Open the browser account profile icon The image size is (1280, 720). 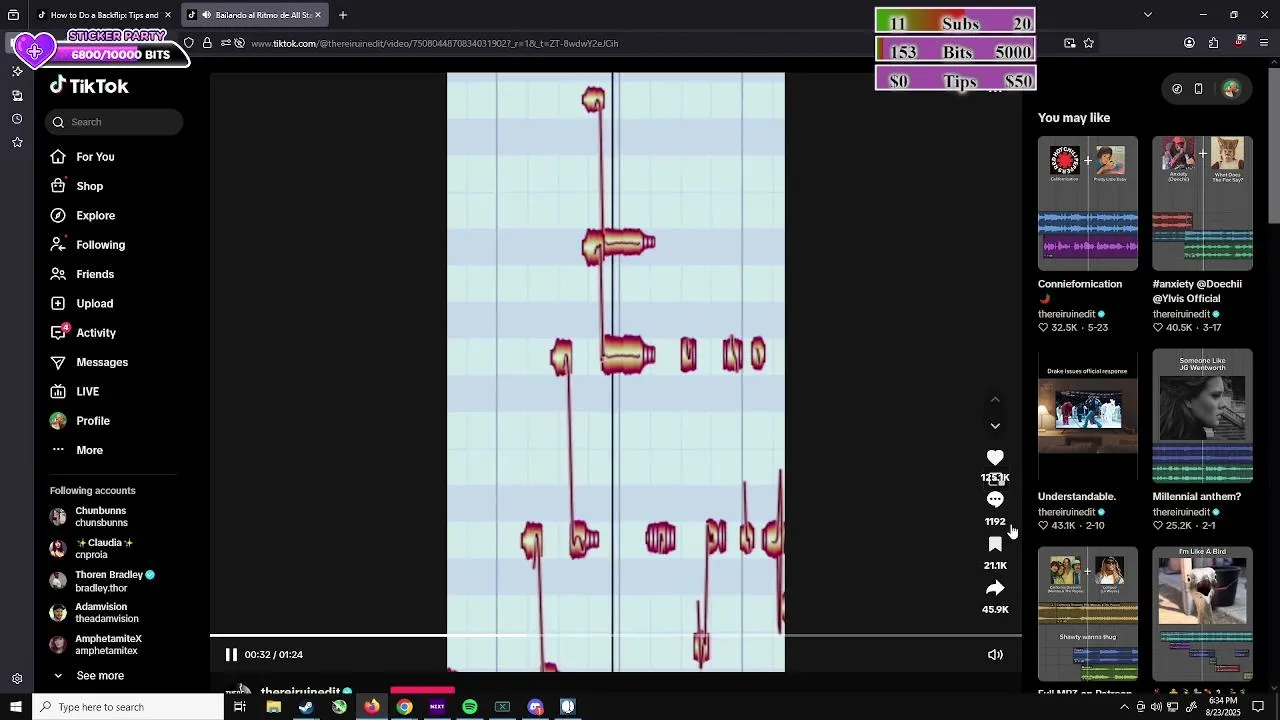(1189, 43)
